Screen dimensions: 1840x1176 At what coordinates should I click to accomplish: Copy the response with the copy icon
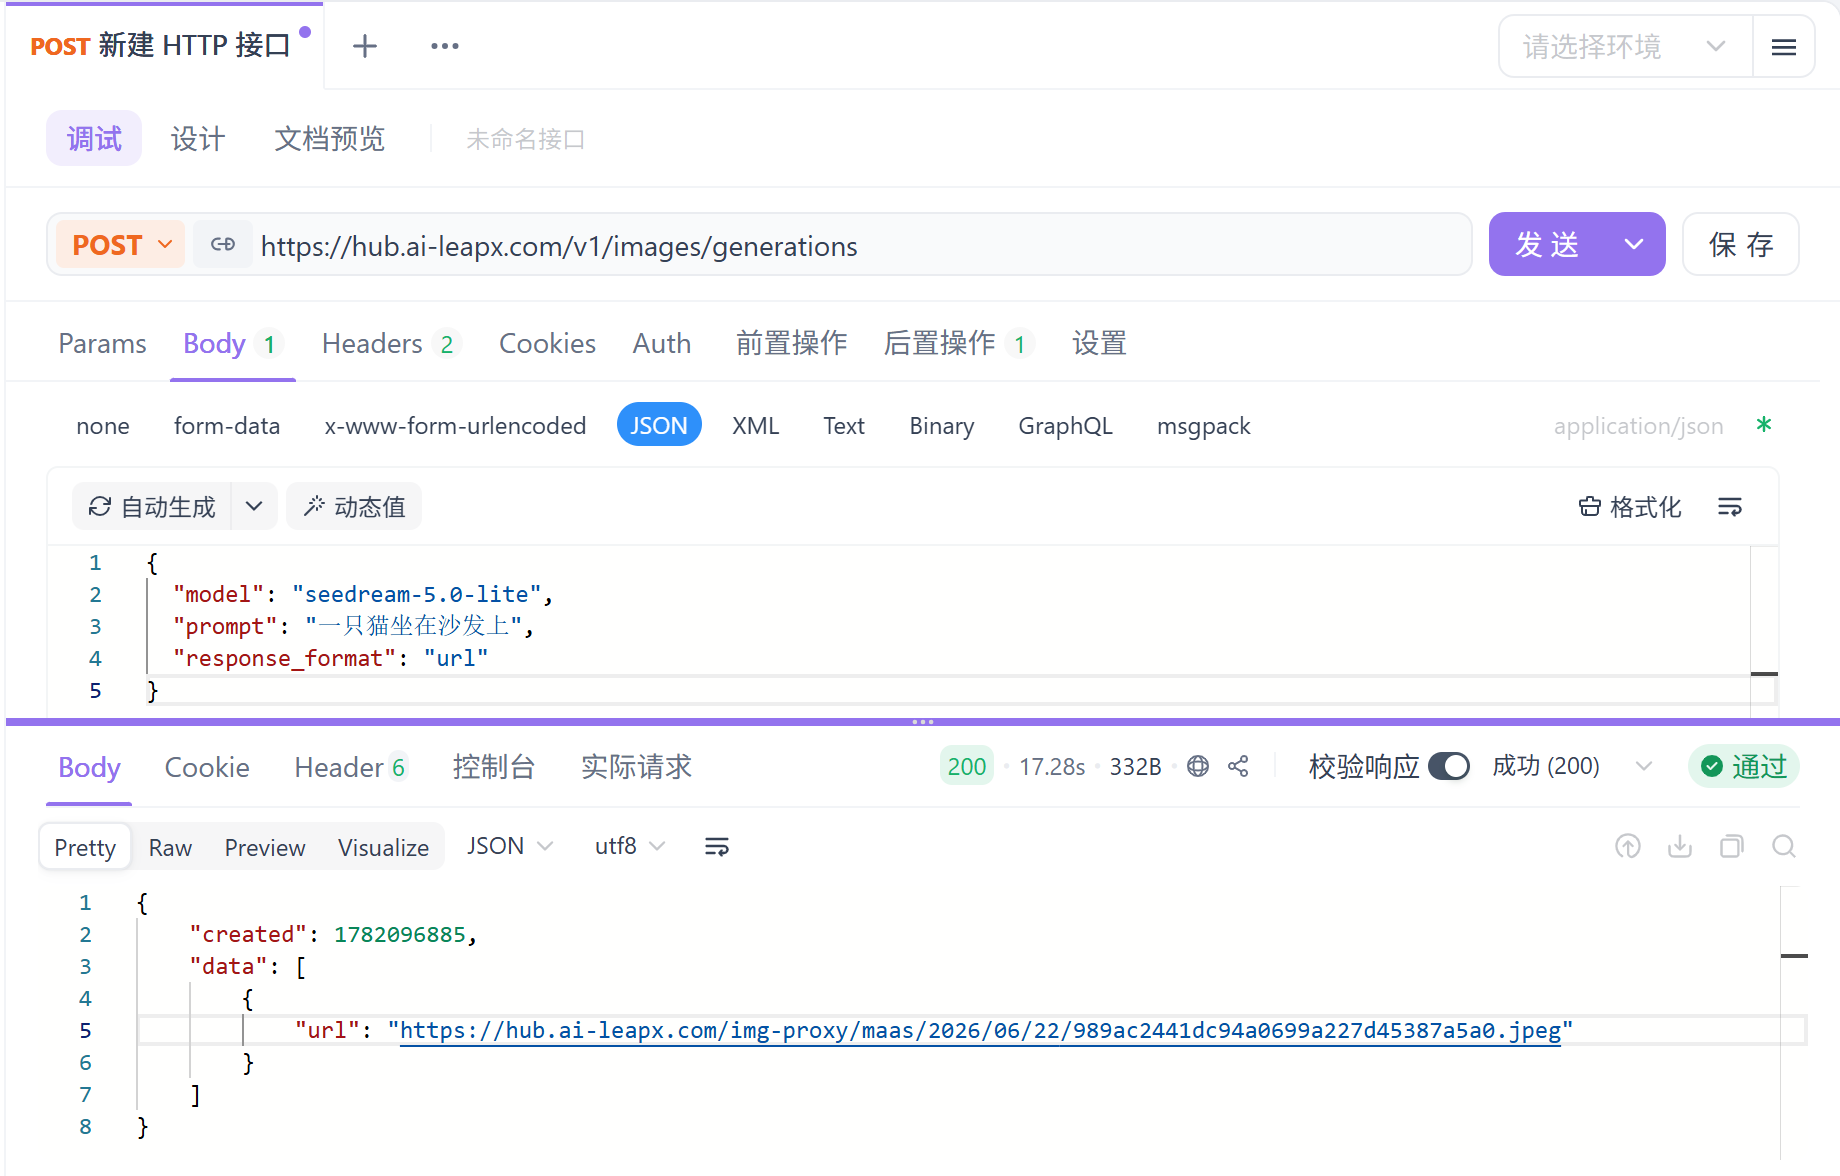pyautogui.click(x=1732, y=847)
